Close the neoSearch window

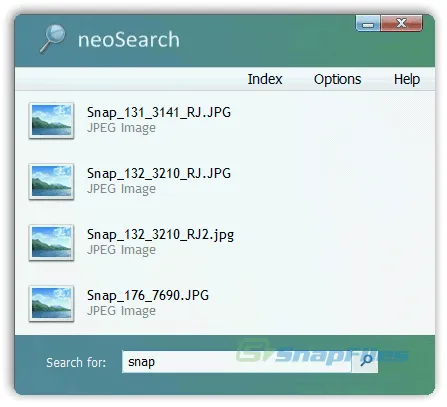point(401,23)
